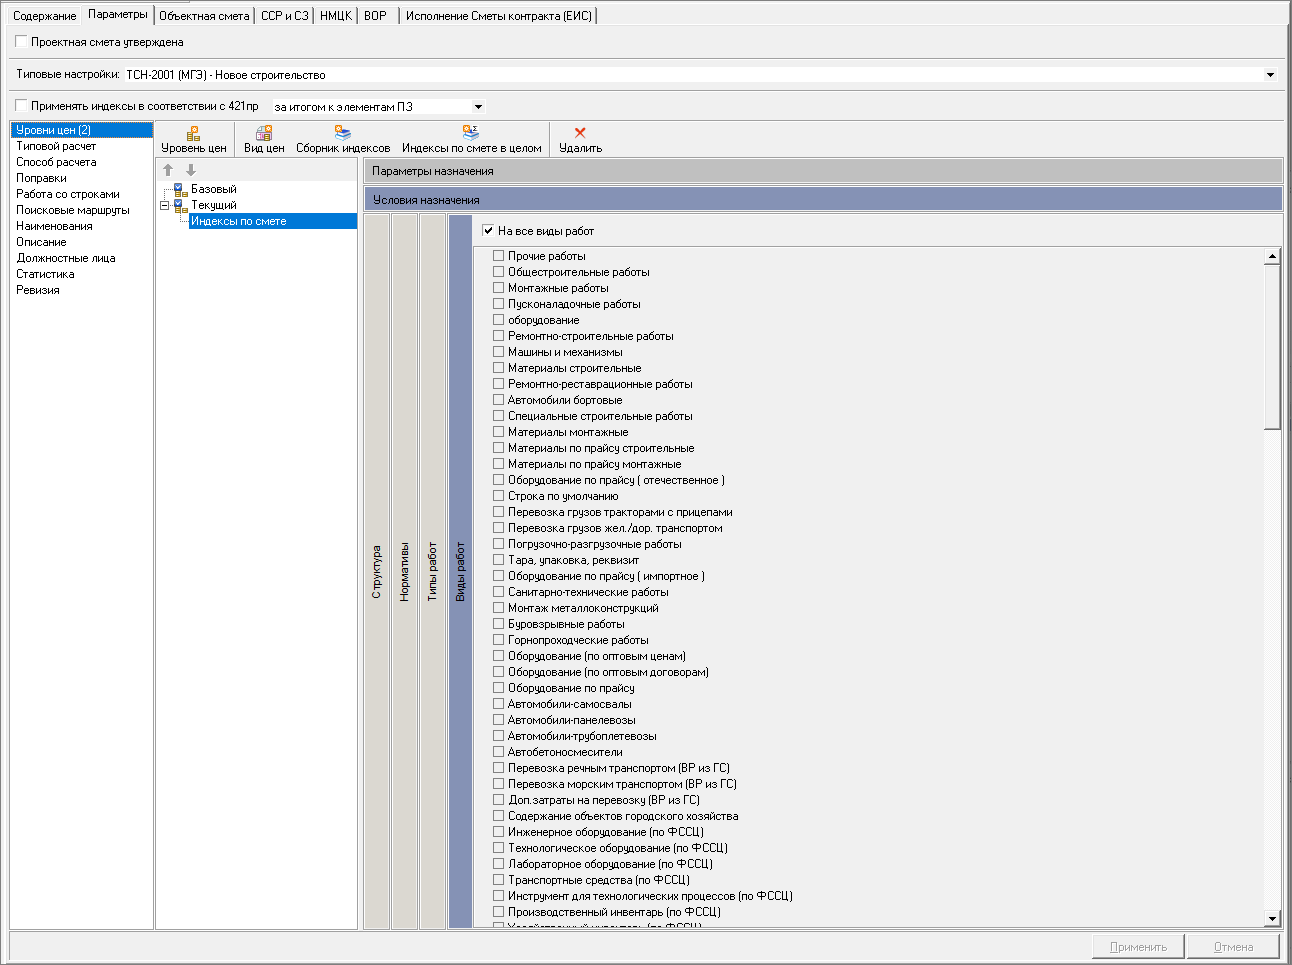Switch to the Объектная смета tab
The image size is (1292, 965).
(x=204, y=16)
